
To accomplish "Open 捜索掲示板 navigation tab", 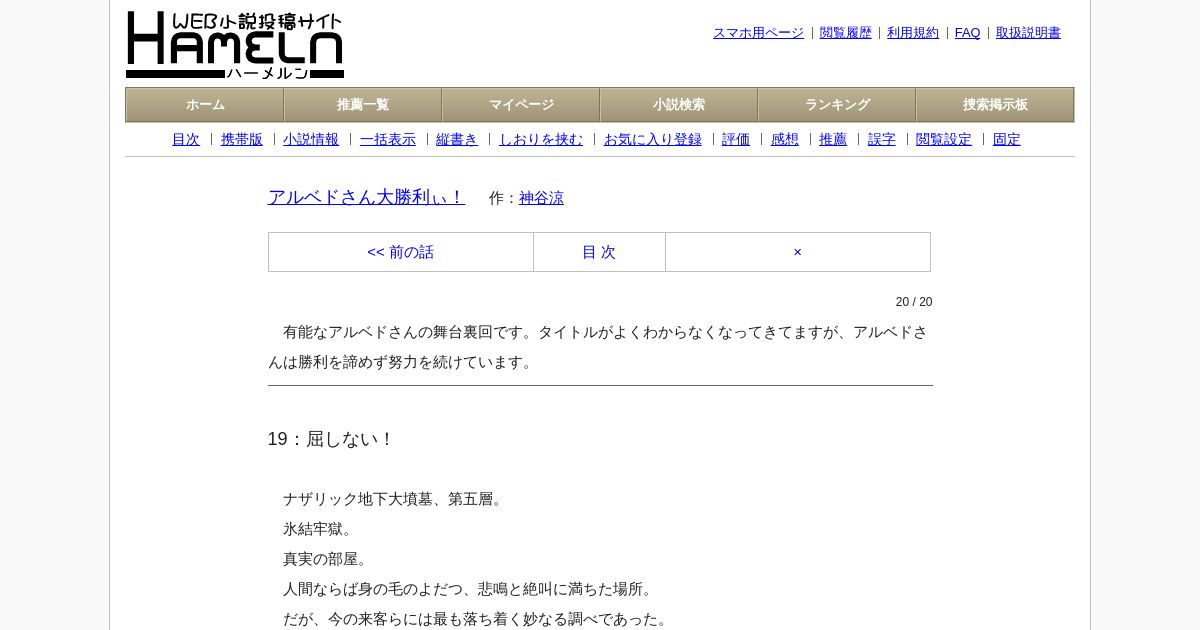I will (x=995, y=105).
